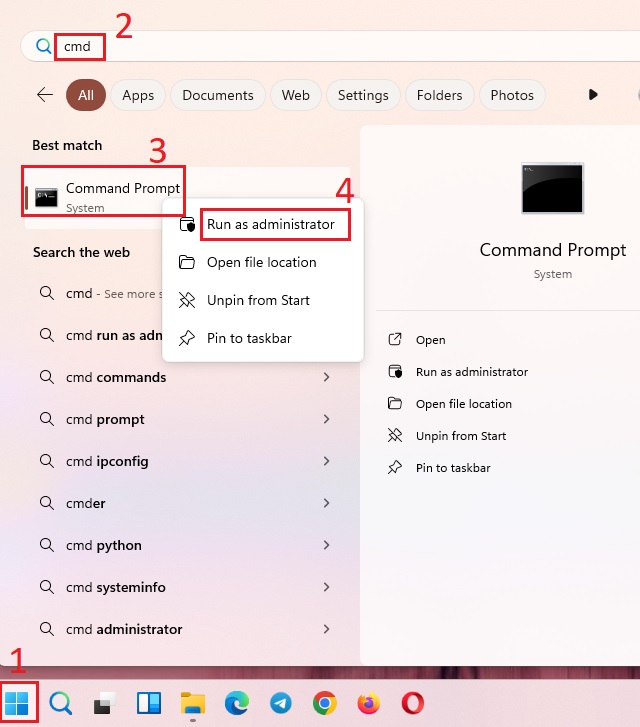Expand the 'cmd administrator' suggestion chevron
Screen dimensions: 640x727
[x=326, y=629]
